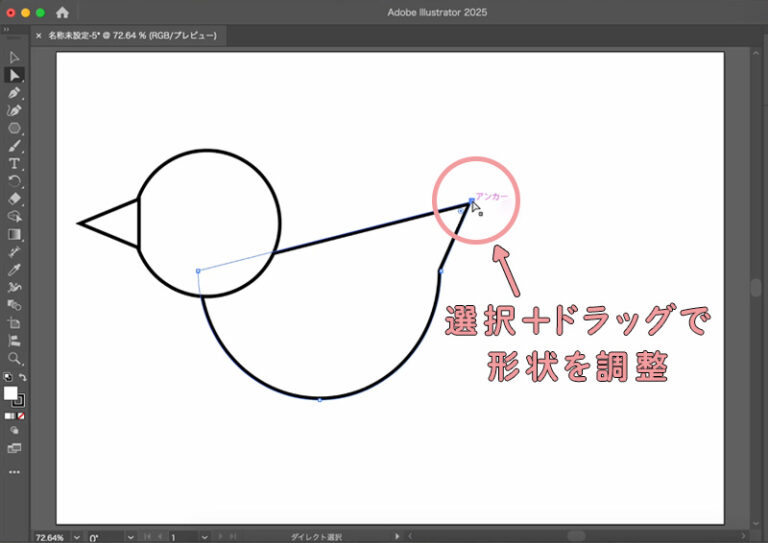The image size is (768, 543).
Task: Open the zoom level dropdown at 72.64%
Action: pyautogui.click(x=76, y=536)
